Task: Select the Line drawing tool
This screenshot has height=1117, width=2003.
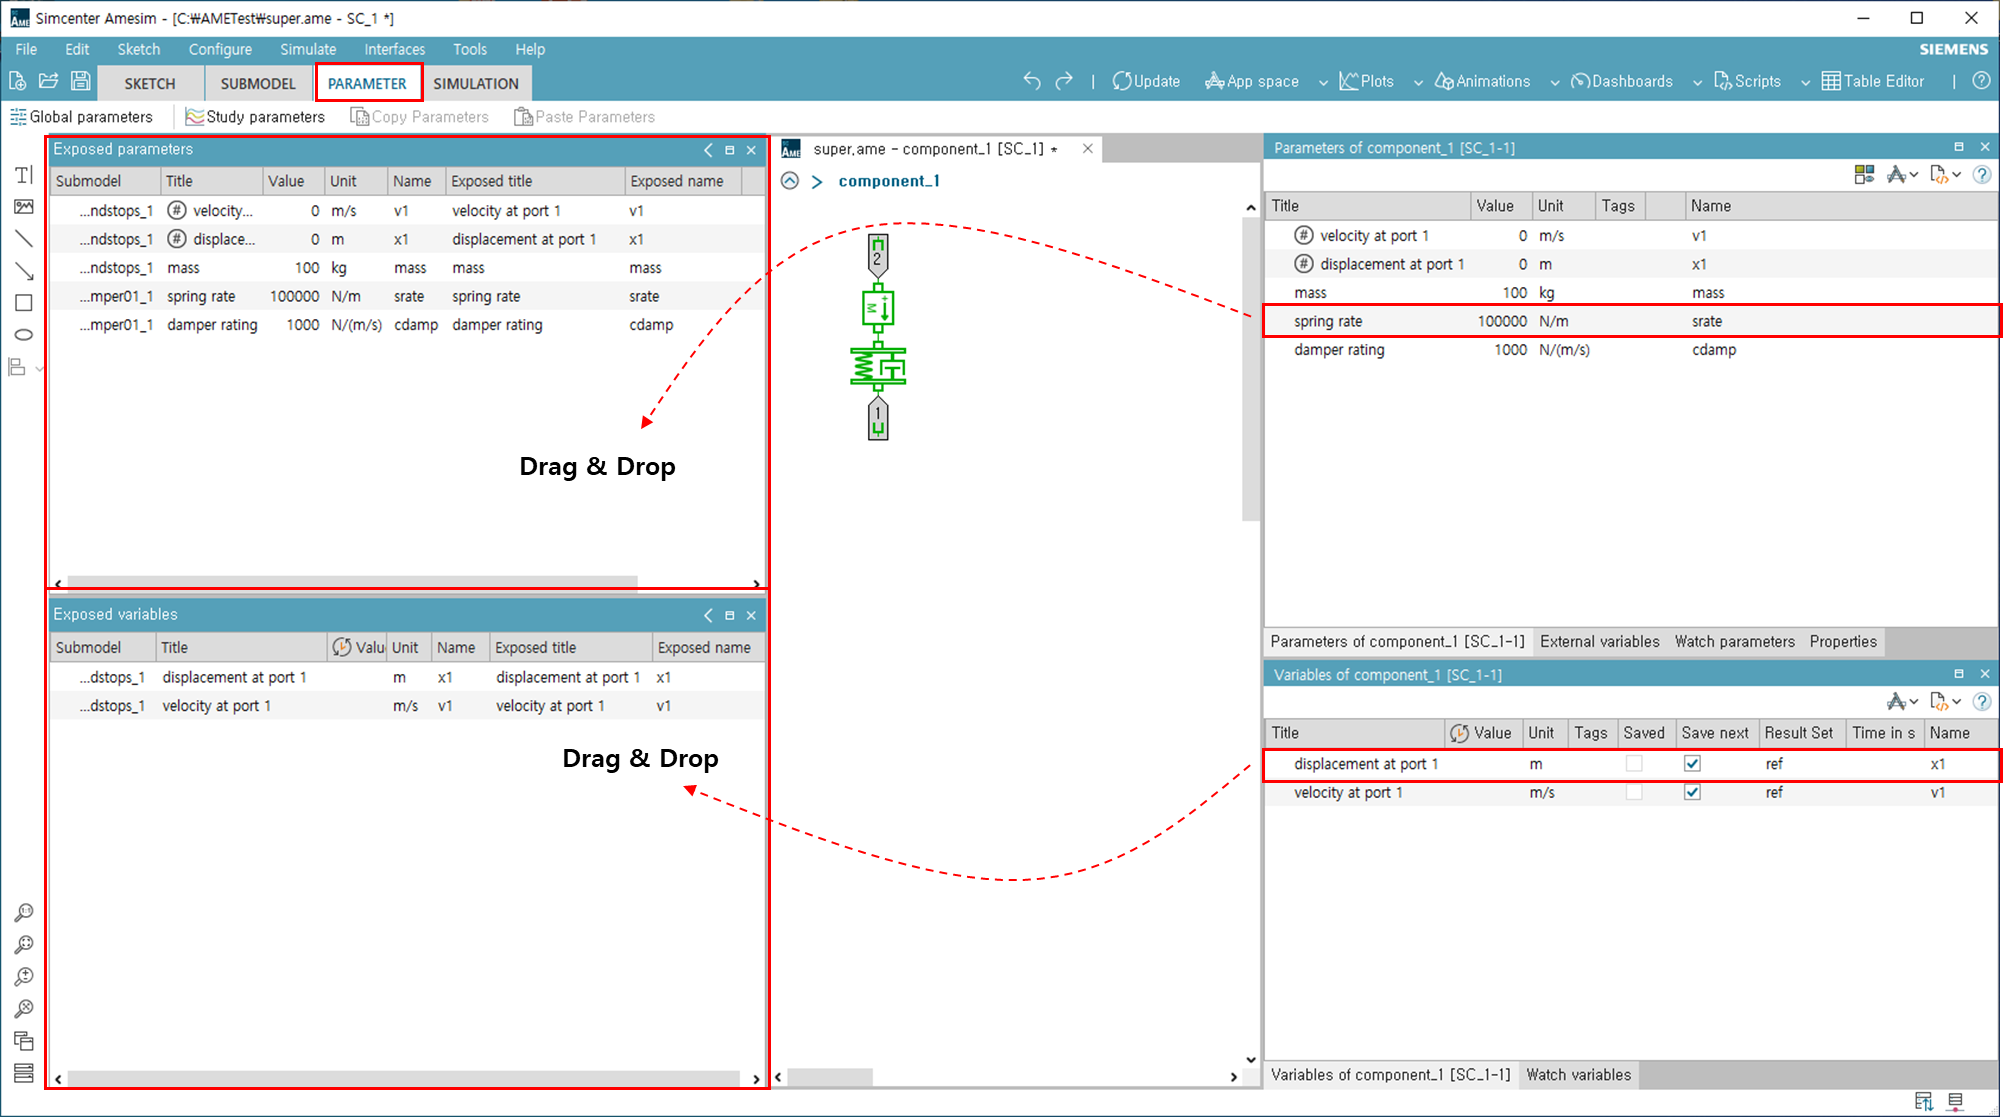Action: [24, 239]
